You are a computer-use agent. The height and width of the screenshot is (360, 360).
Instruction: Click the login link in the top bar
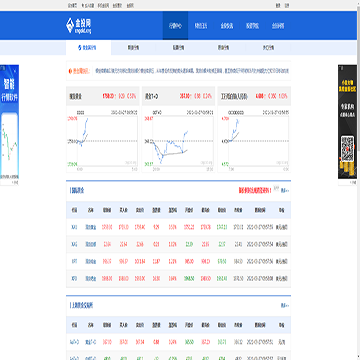coord(278,6)
